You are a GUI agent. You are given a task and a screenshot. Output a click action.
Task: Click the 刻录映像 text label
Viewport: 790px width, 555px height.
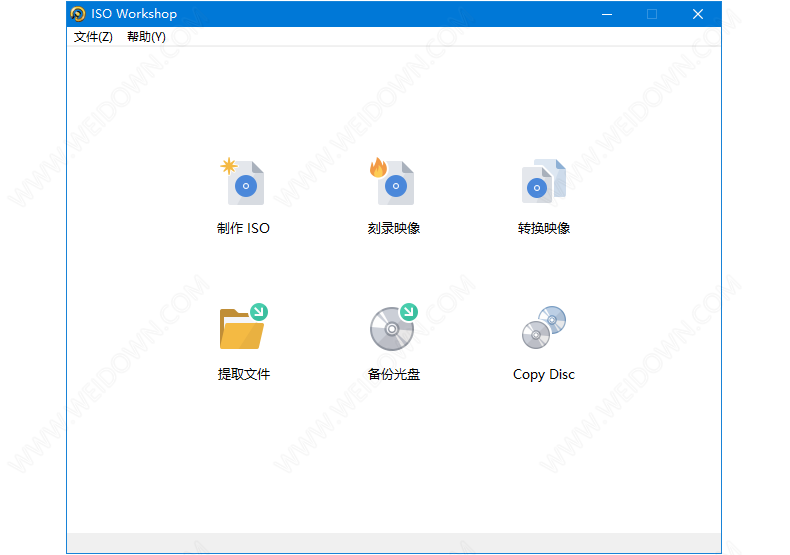coord(393,228)
